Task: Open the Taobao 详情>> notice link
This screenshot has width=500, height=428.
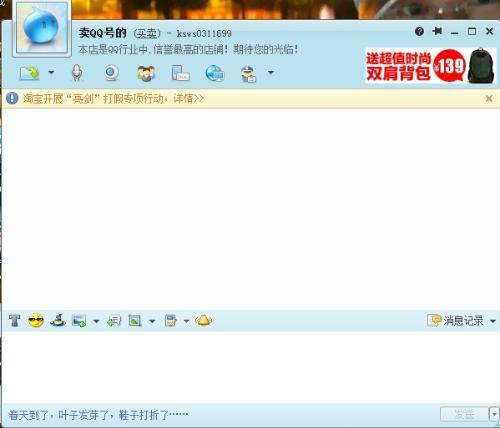Action: pyautogui.click(x=188, y=99)
